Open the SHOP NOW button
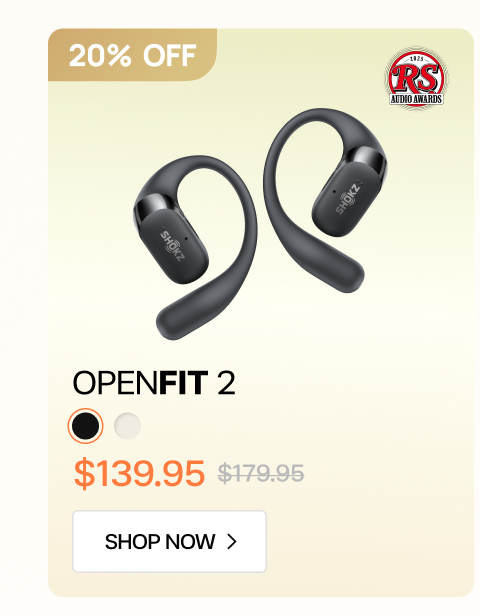The image size is (480, 615). 169,542
